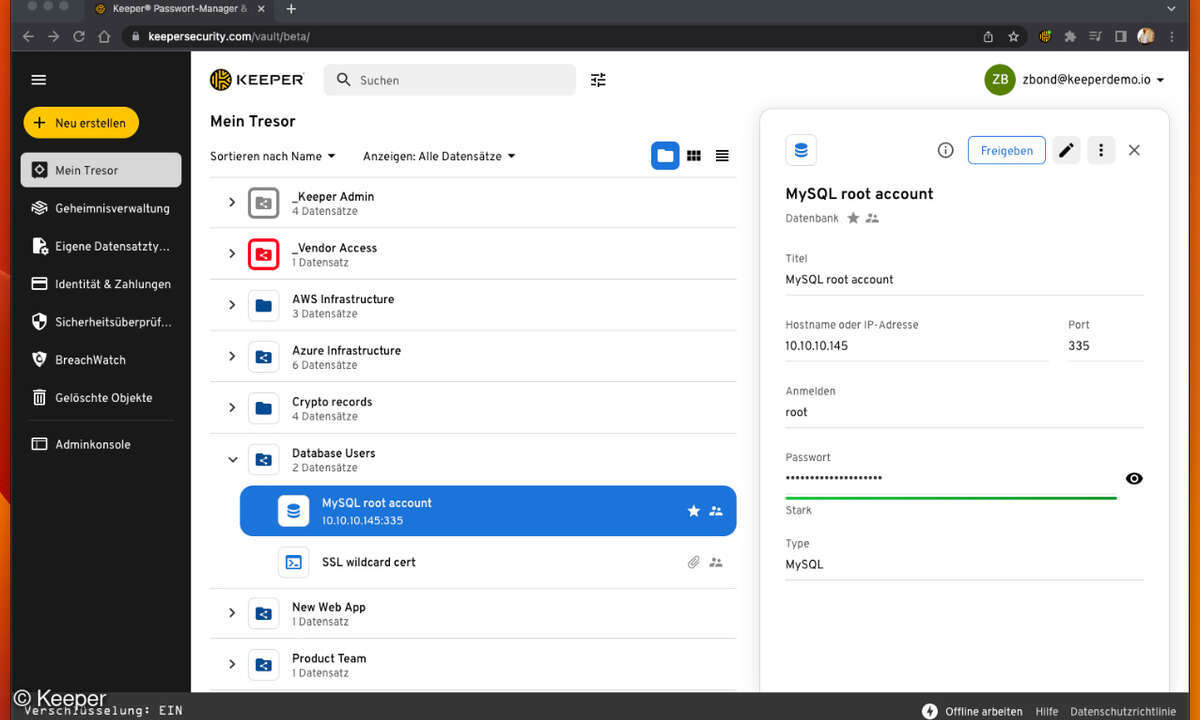The width and height of the screenshot is (1200, 720).
Task: Switch to list view icon
Action: (722, 156)
